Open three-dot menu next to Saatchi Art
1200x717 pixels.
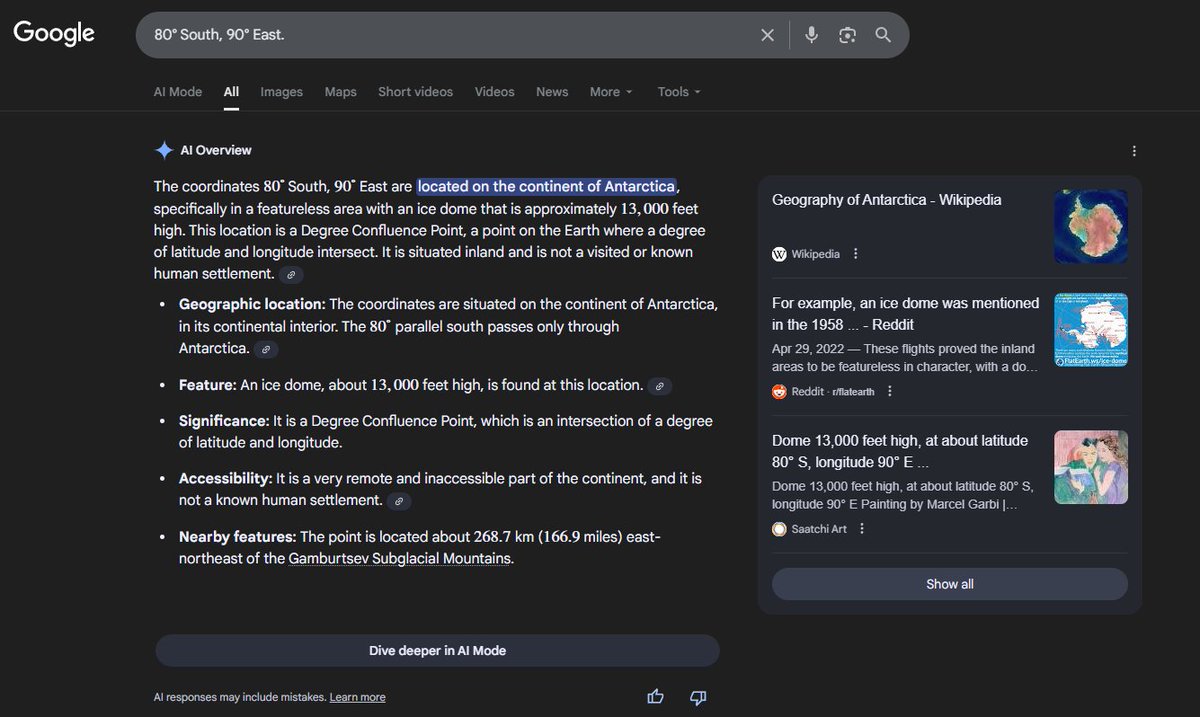pyautogui.click(x=862, y=529)
